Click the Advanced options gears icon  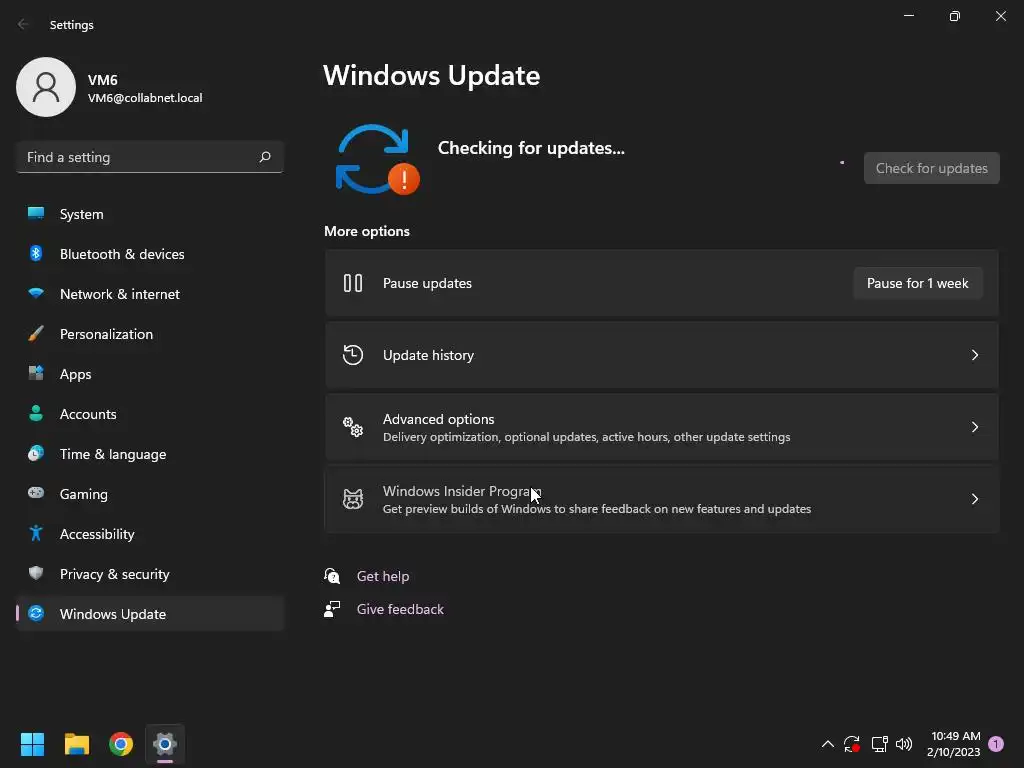[353, 426]
